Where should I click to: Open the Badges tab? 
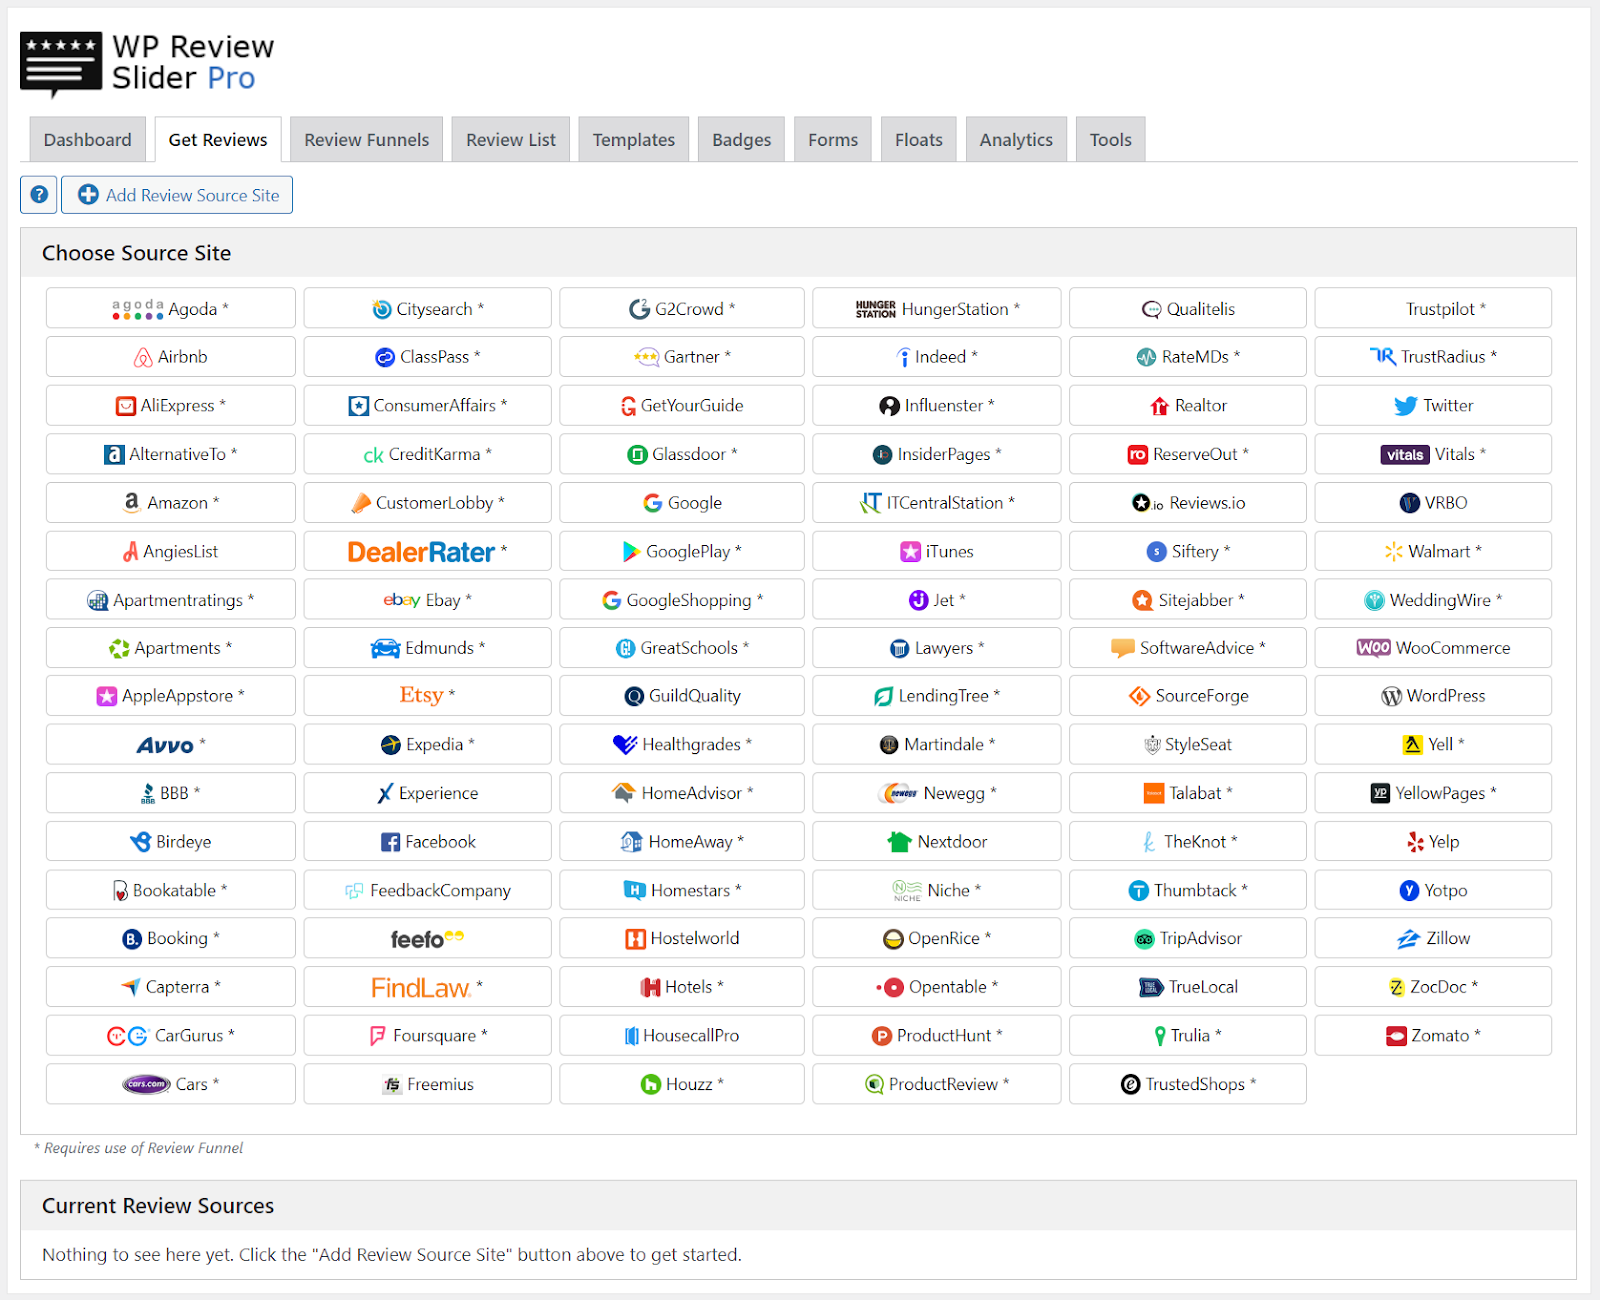(742, 139)
